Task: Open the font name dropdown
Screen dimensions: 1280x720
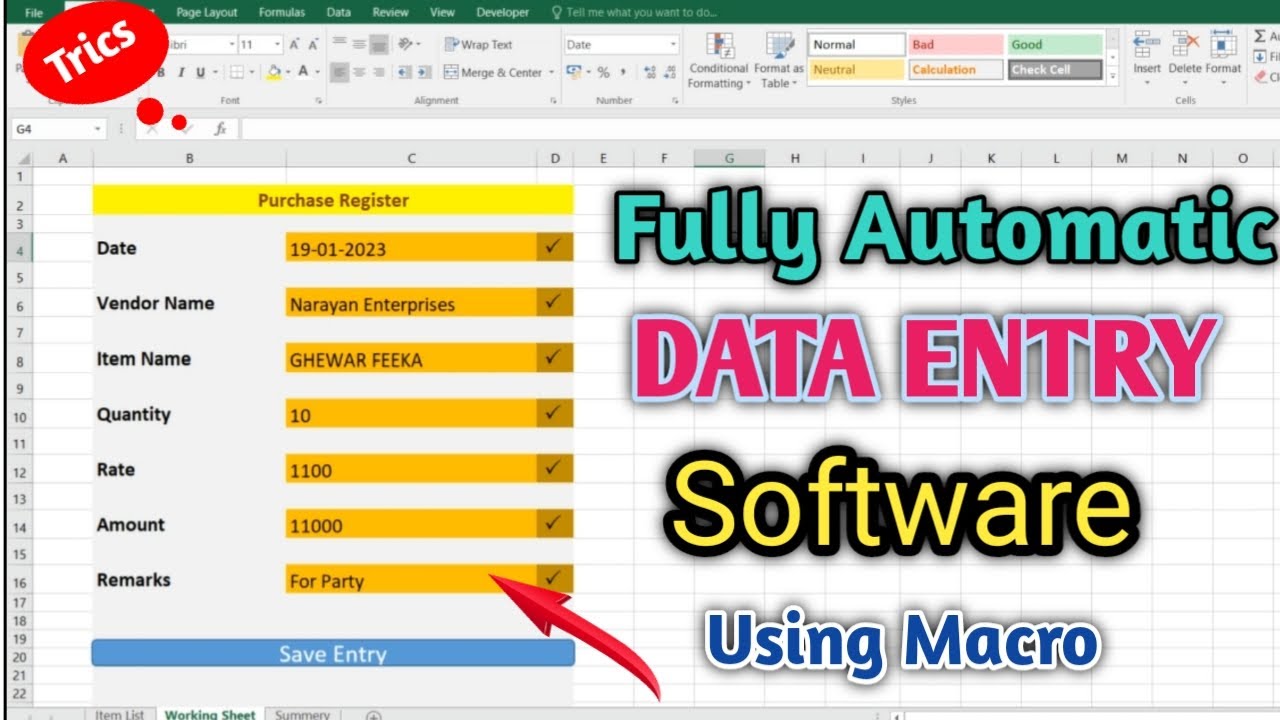Action: pyautogui.click(x=232, y=44)
